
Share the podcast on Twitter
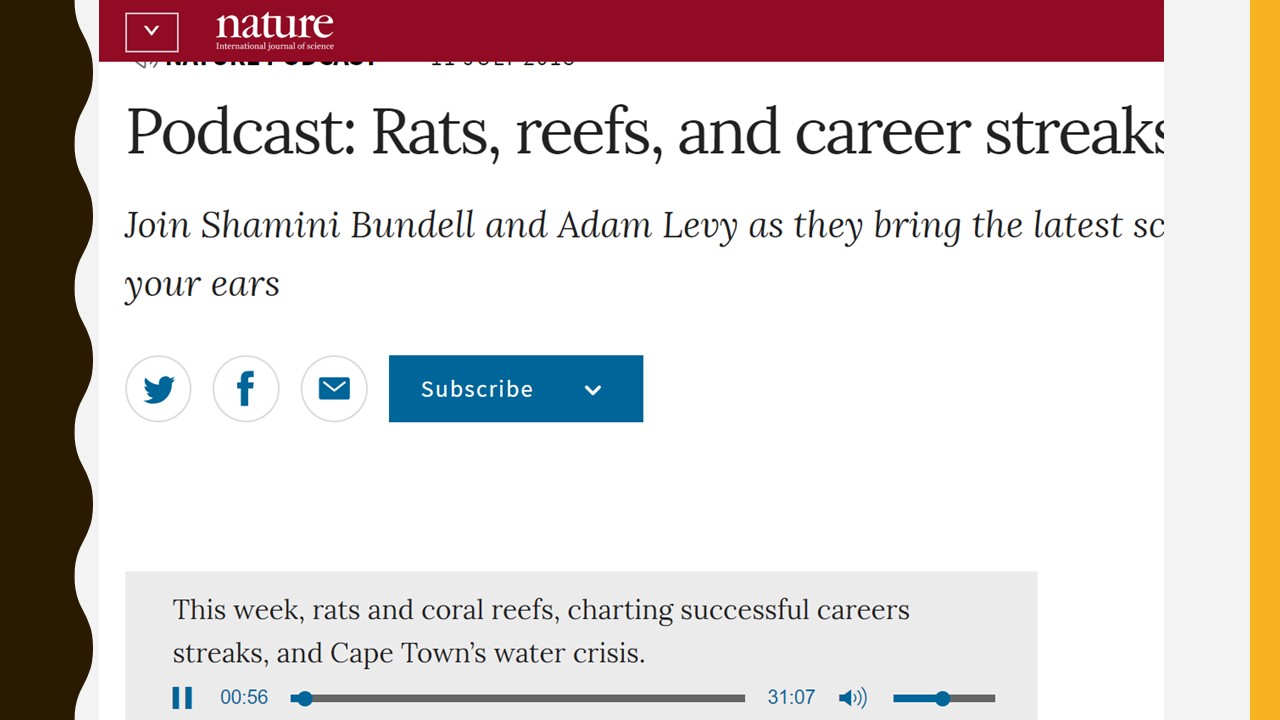tap(158, 389)
